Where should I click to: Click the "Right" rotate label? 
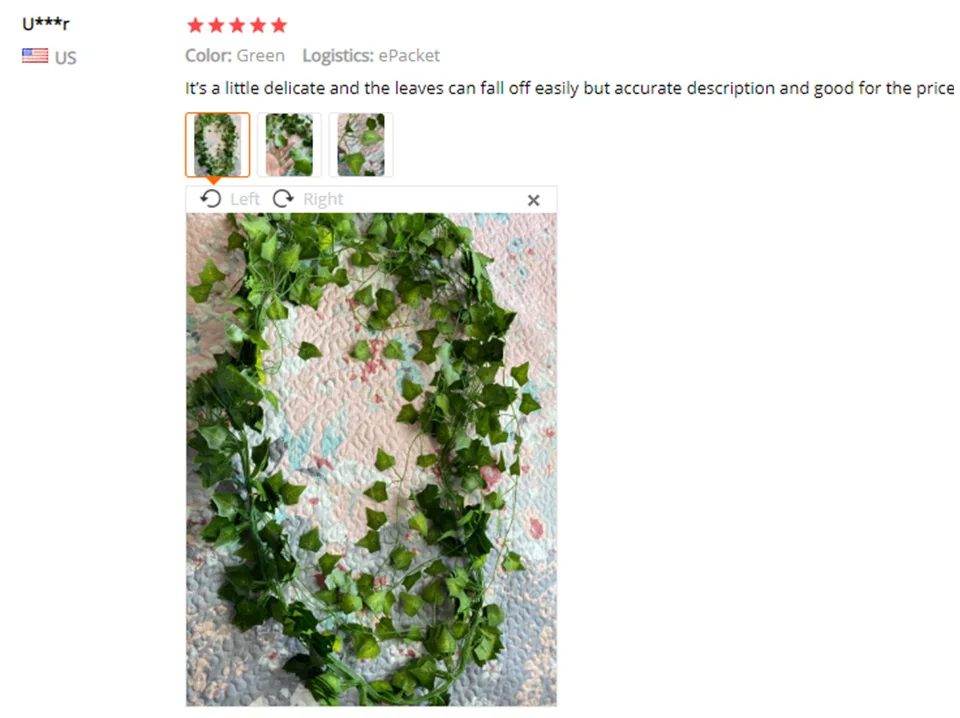323,199
